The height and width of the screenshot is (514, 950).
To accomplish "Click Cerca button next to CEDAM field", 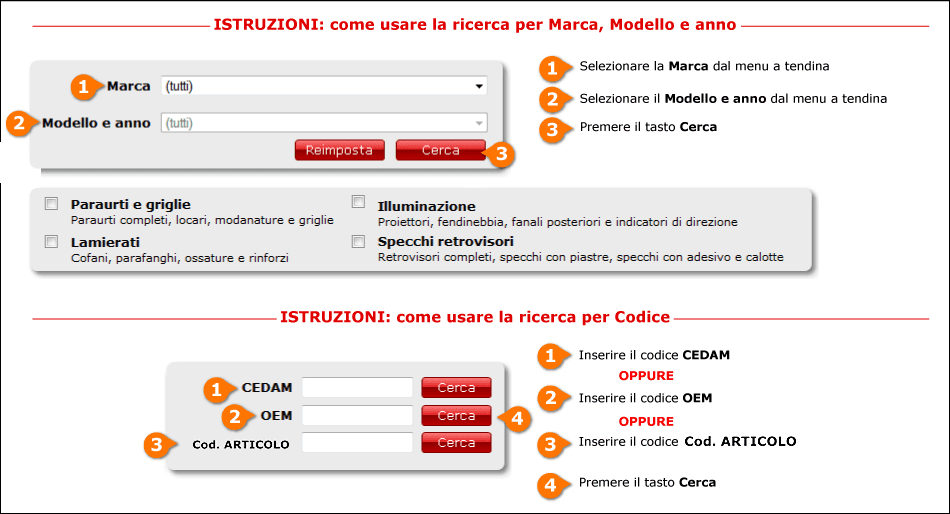I will click(x=456, y=387).
